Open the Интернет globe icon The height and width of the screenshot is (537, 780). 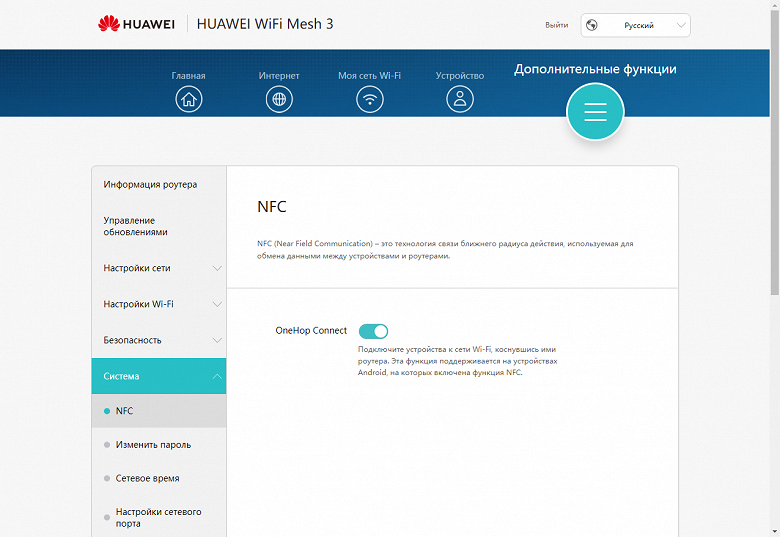coord(279,99)
